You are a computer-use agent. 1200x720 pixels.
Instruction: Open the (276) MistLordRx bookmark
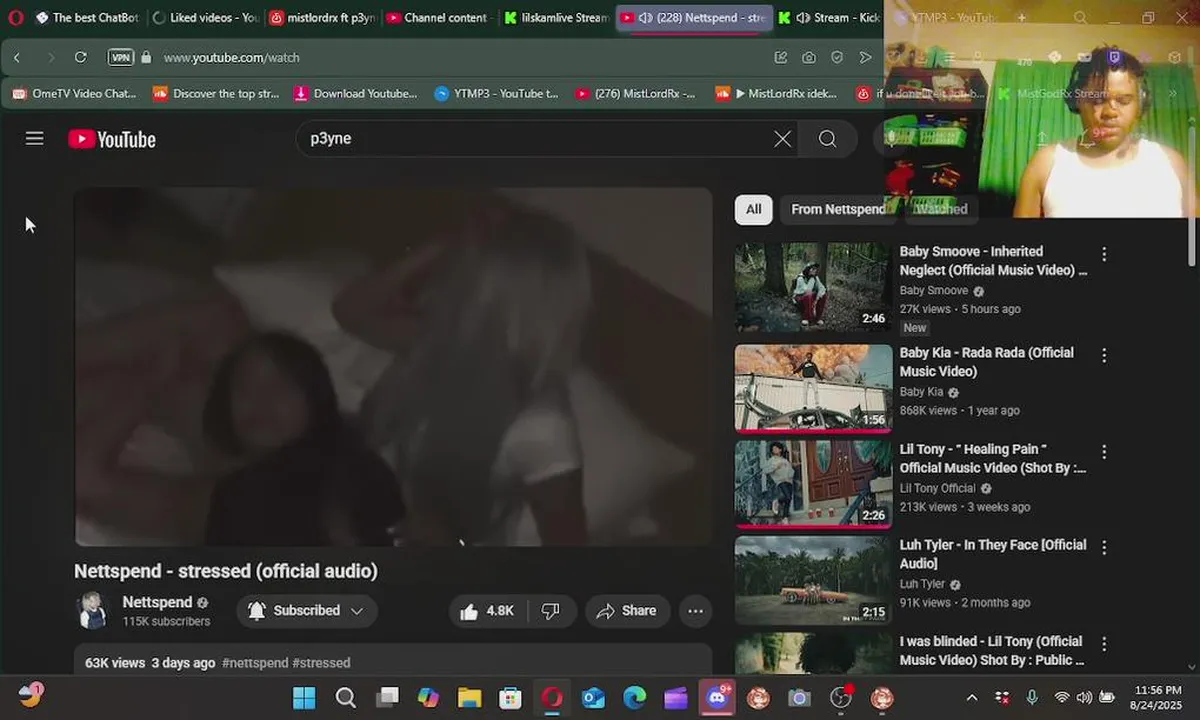(636, 94)
